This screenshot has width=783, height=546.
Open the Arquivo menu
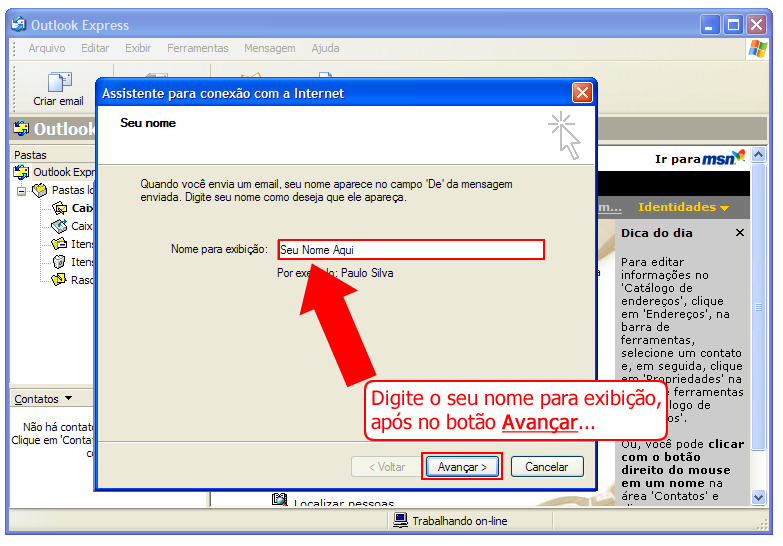pyautogui.click(x=47, y=48)
